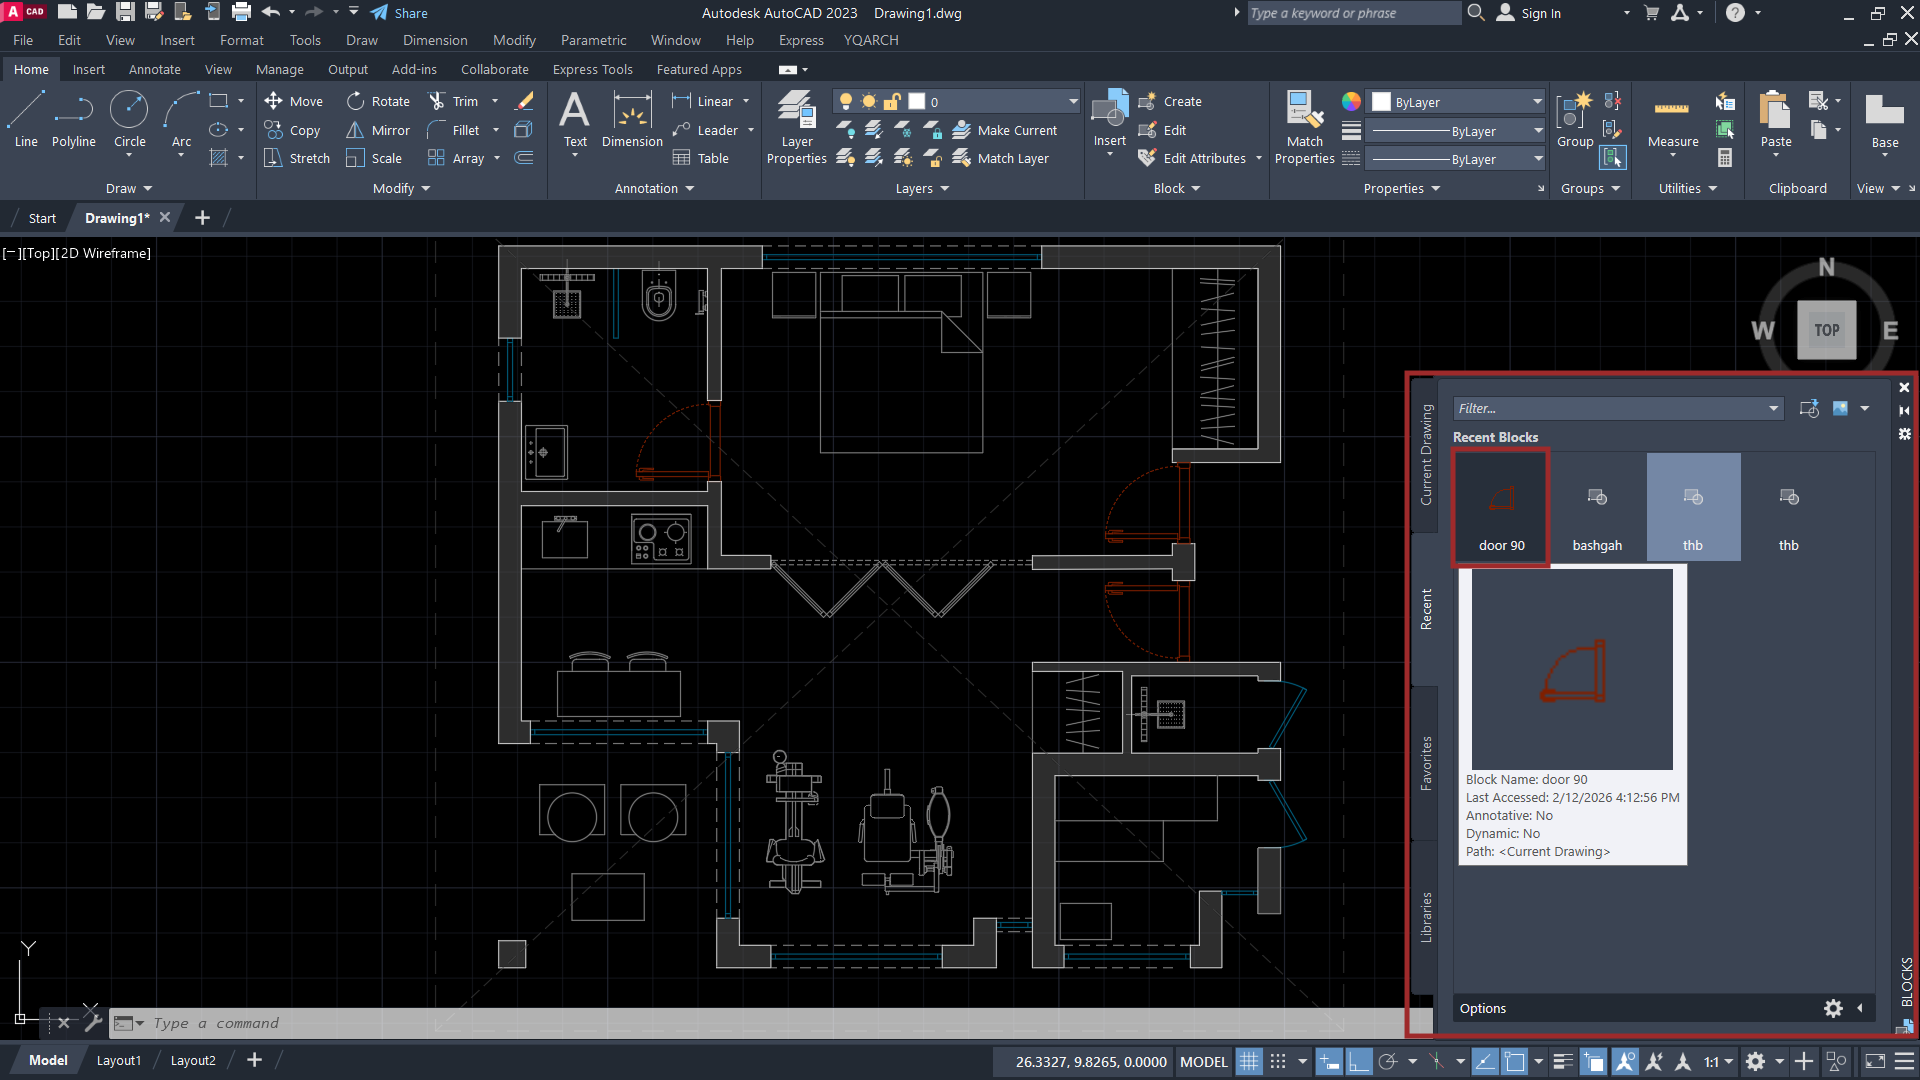The width and height of the screenshot is (1920, 1080).
Task: Click the layer 0 color swatch
Action: [916, 101]
